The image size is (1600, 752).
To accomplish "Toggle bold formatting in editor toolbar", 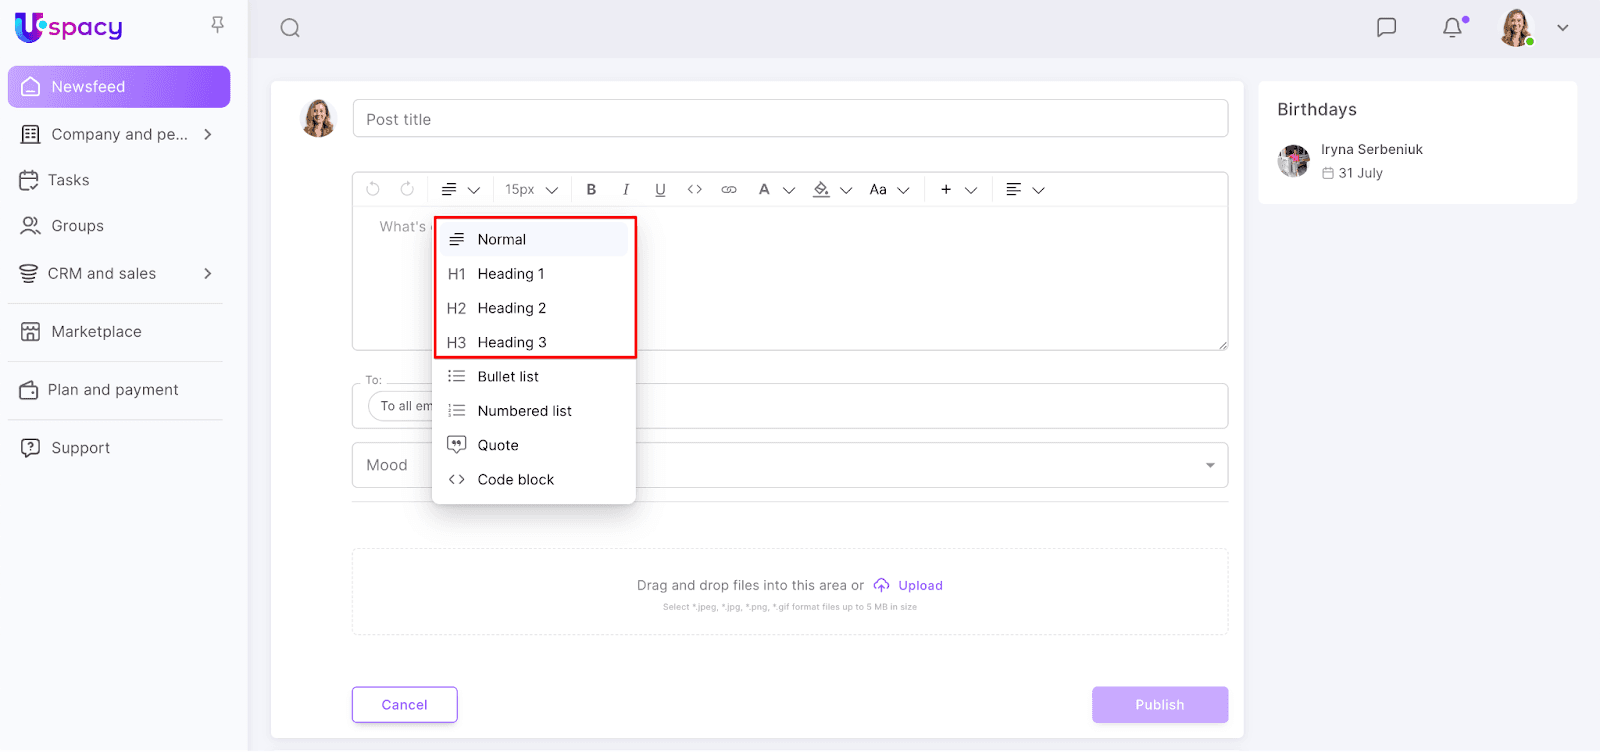I will click(x=591, y=190).
